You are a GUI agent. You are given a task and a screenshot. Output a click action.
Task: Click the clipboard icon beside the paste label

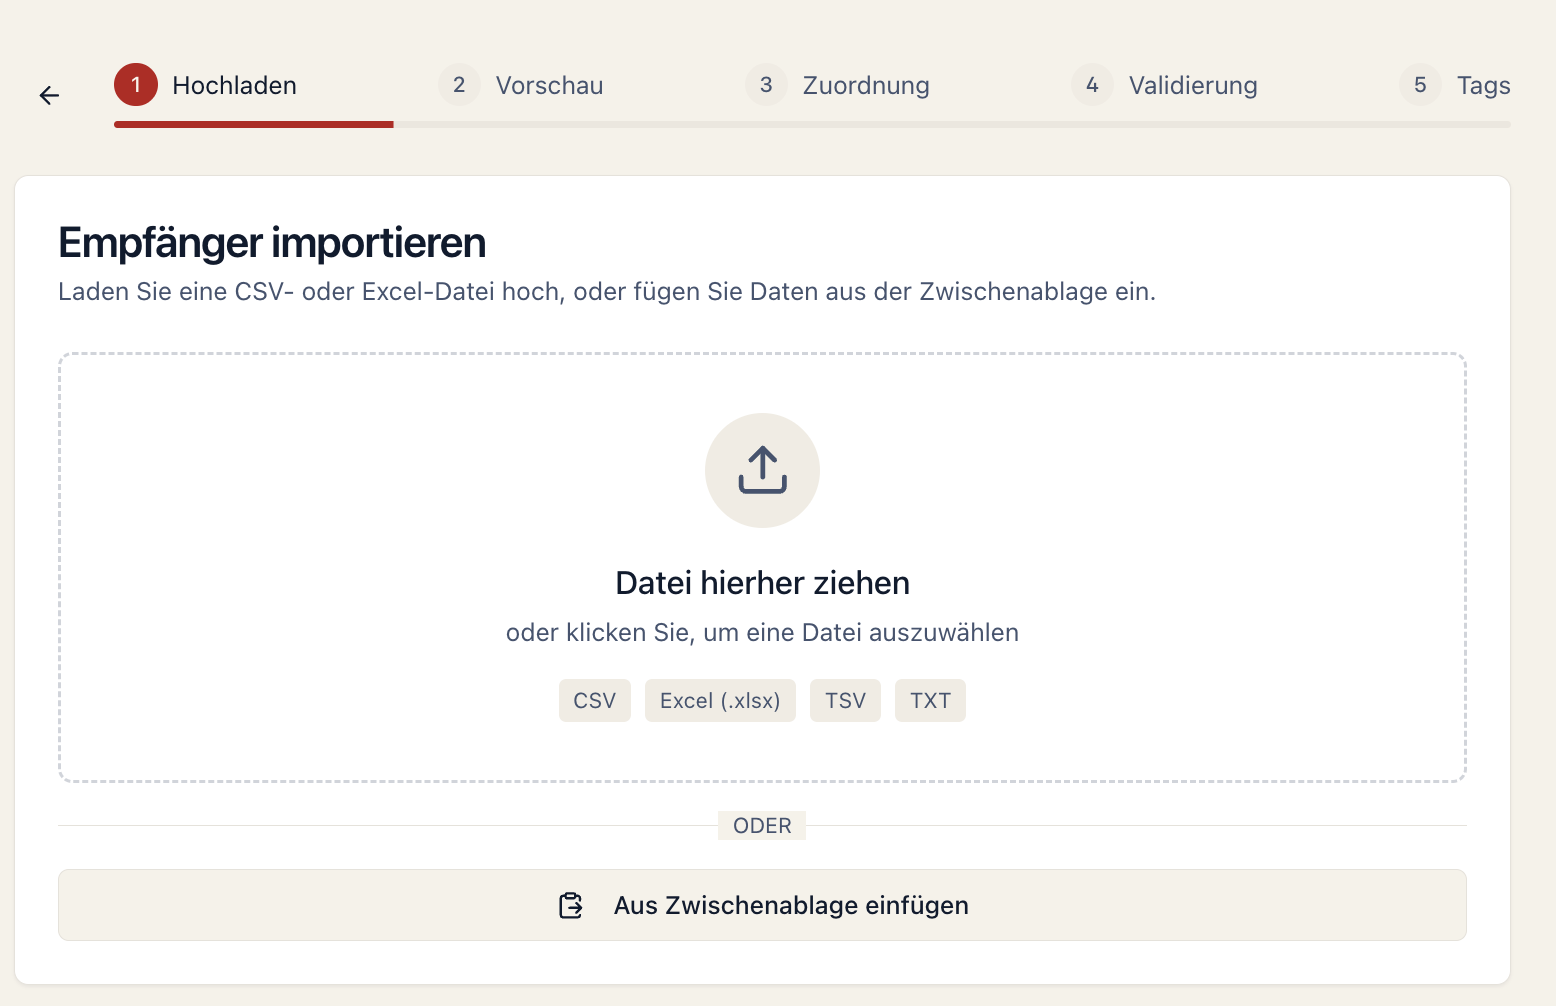click(570, 905)
